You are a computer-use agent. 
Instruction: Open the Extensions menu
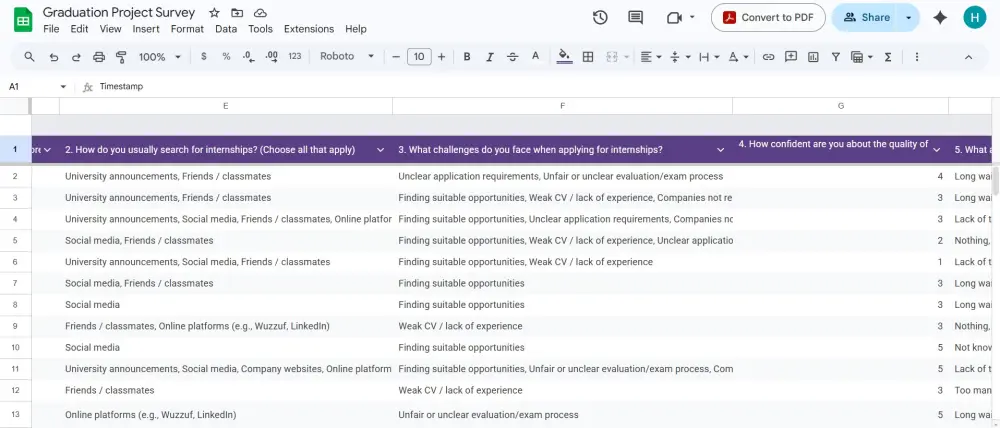(x=309, y=29)
